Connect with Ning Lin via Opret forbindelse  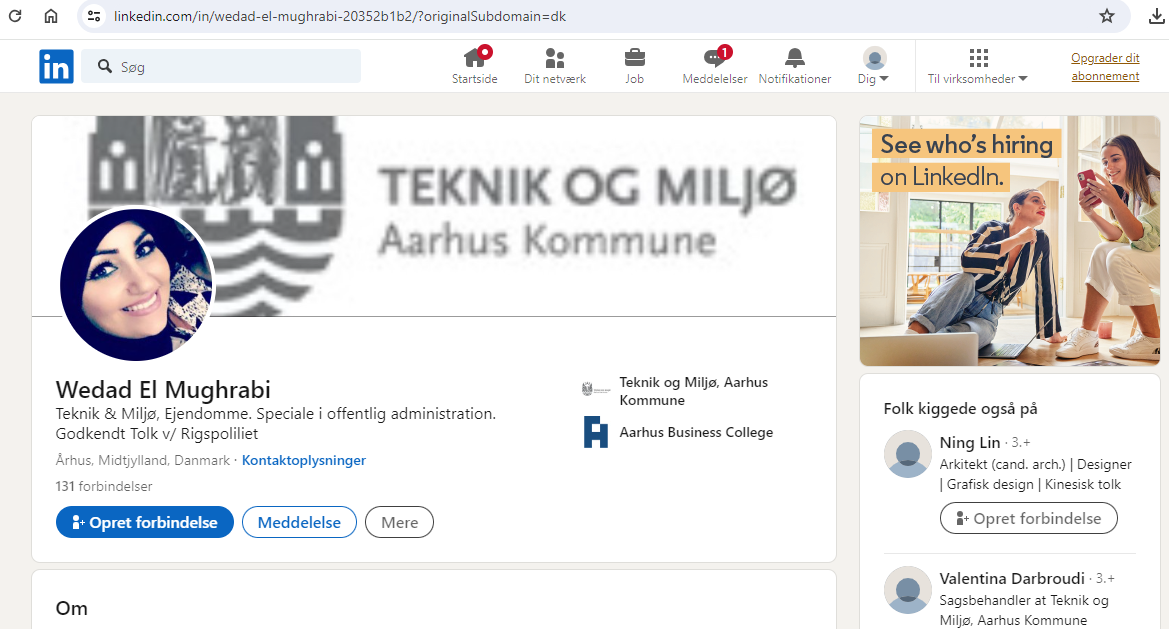[1028, 518]
